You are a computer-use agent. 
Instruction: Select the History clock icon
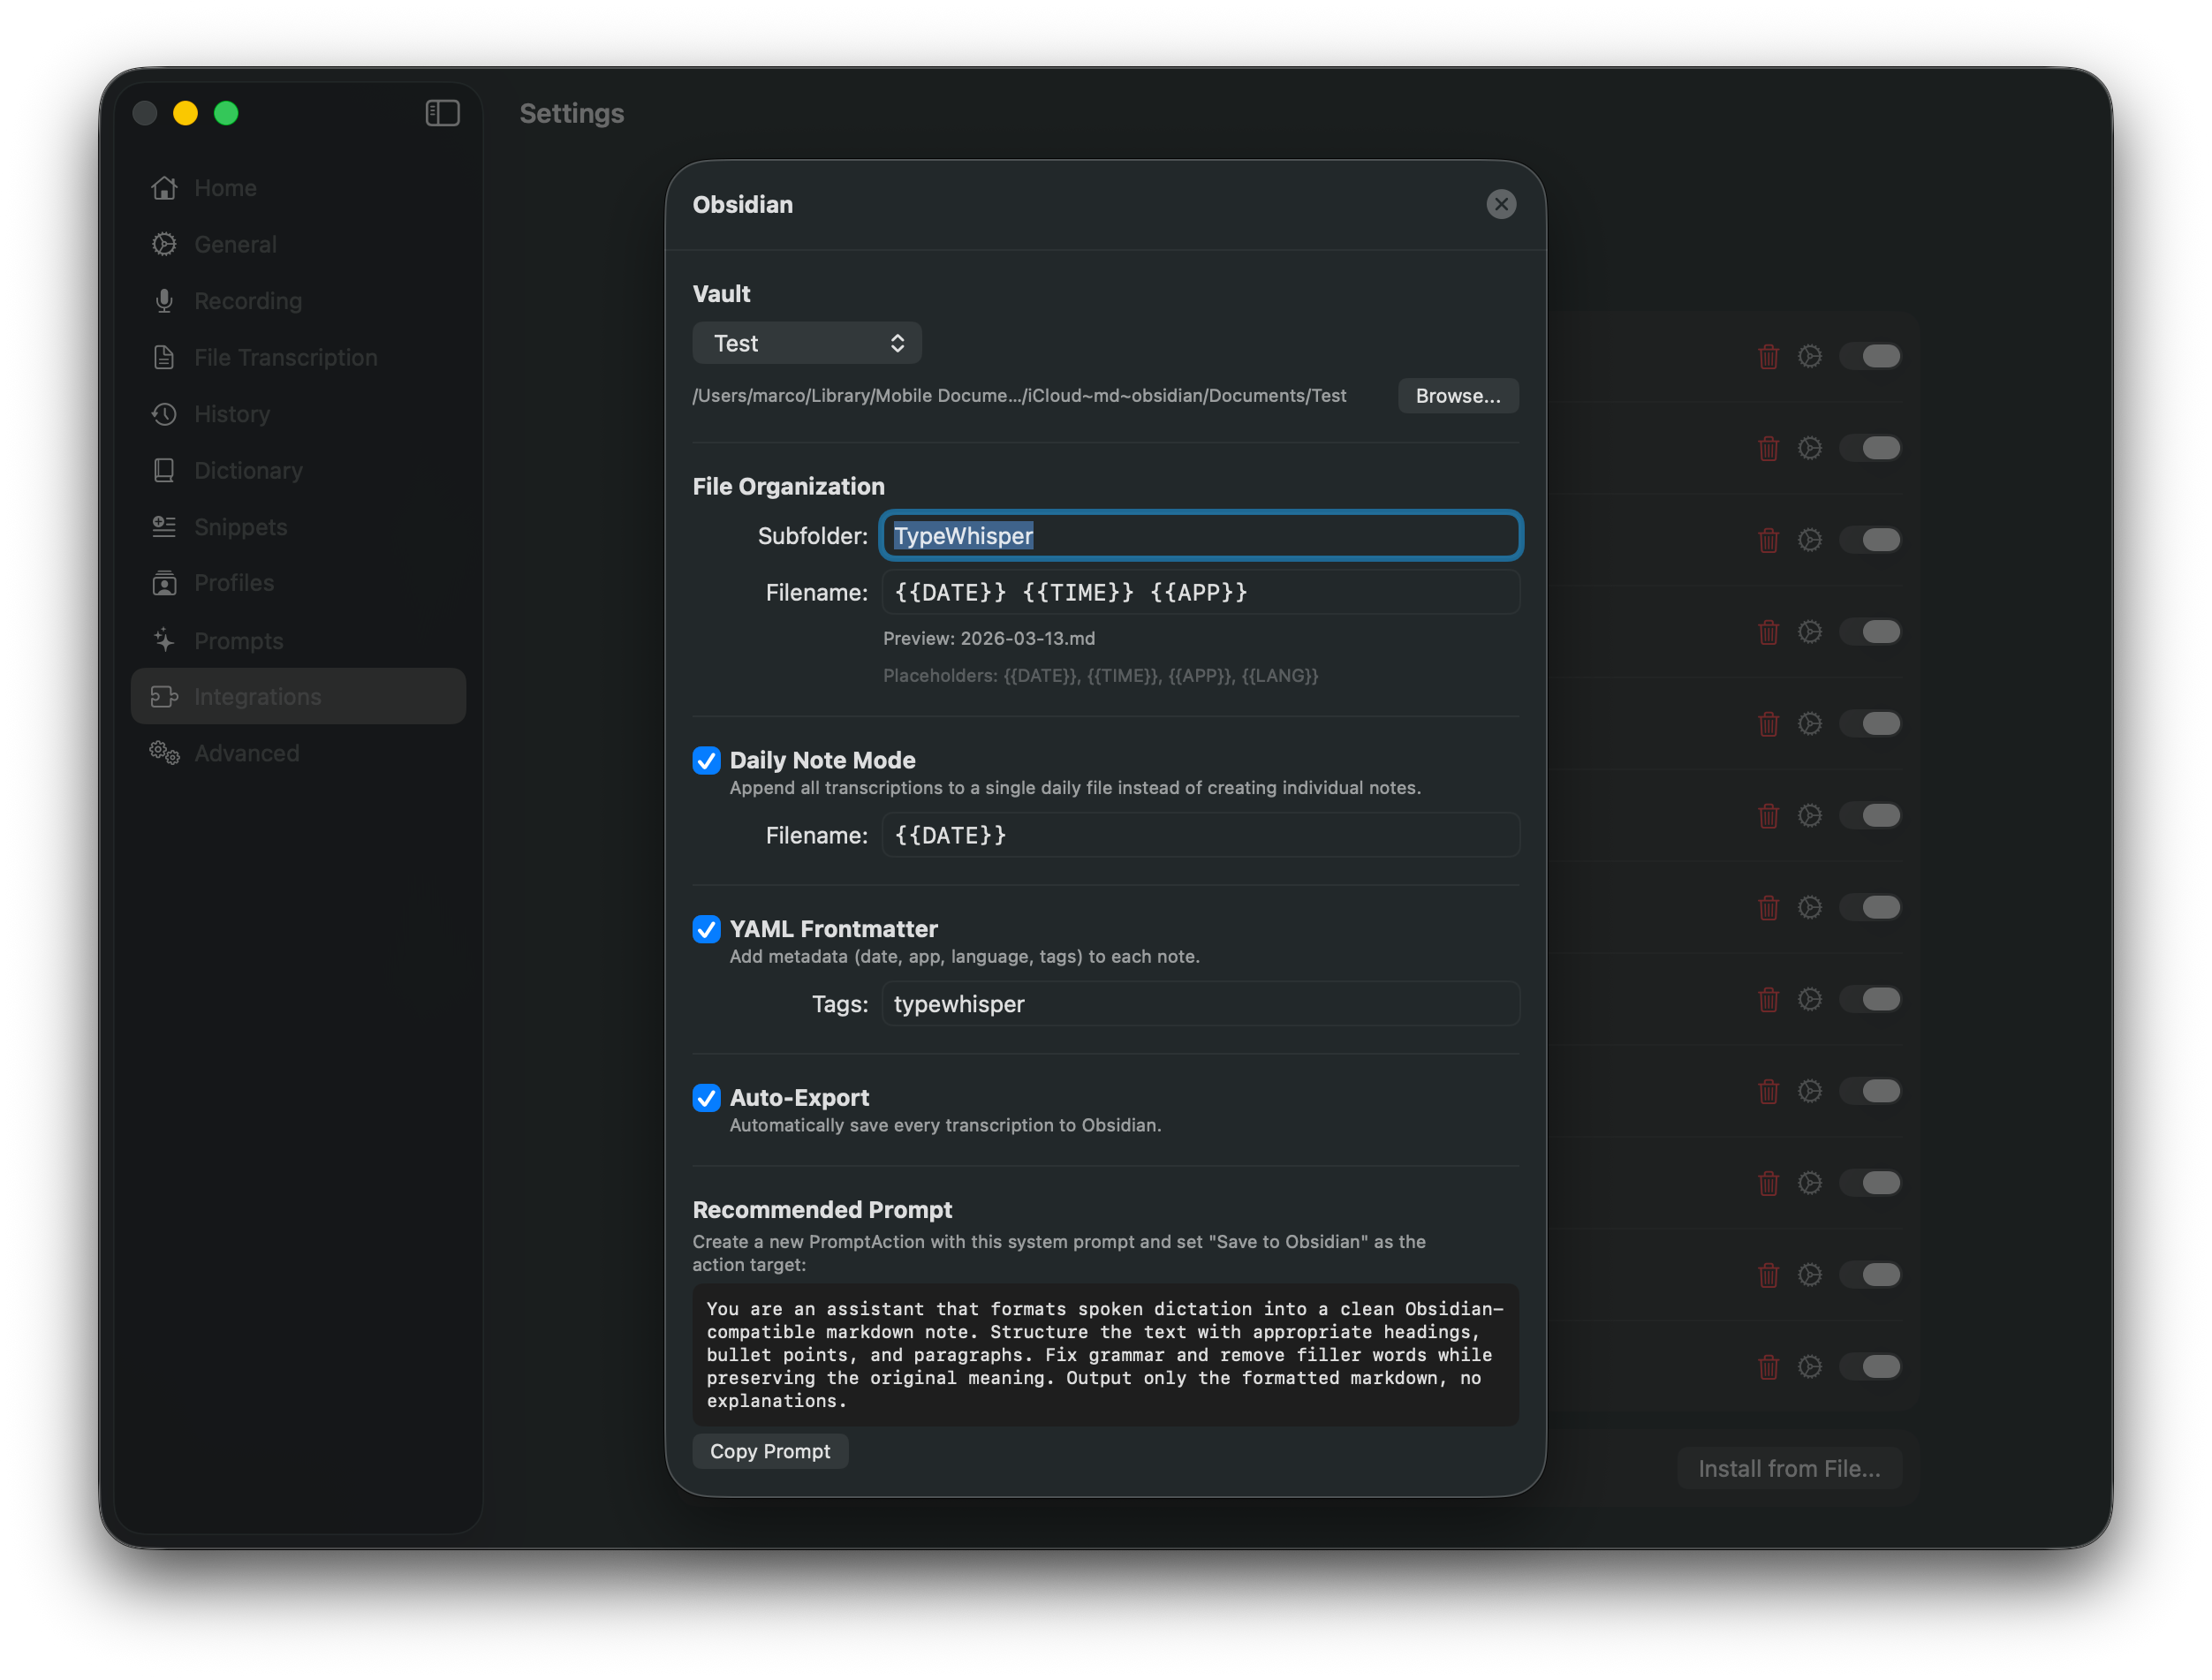164,414
